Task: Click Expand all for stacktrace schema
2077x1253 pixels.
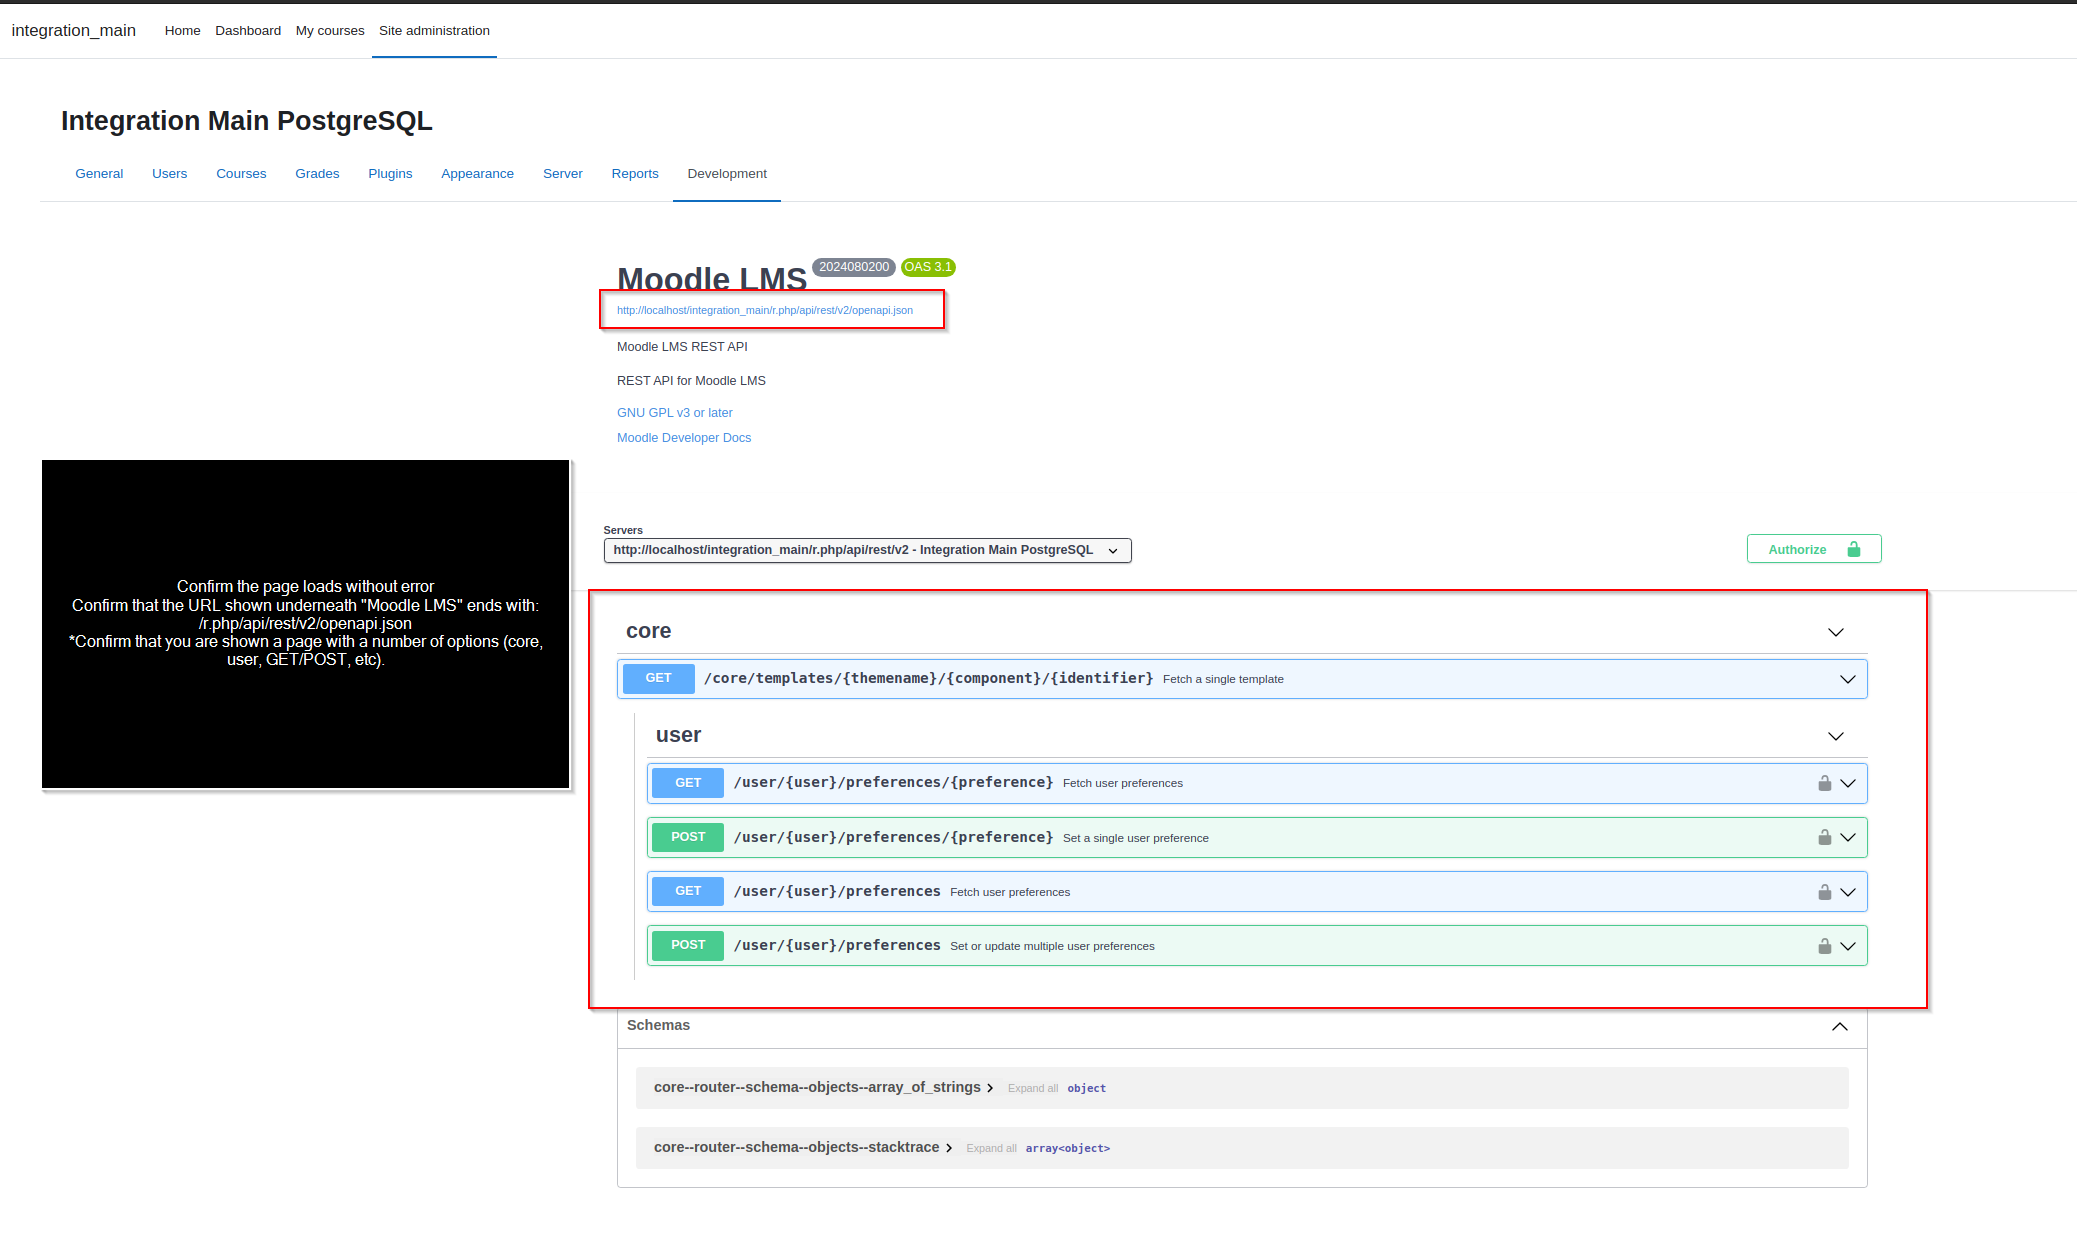Action: [x=991, y=1148]
